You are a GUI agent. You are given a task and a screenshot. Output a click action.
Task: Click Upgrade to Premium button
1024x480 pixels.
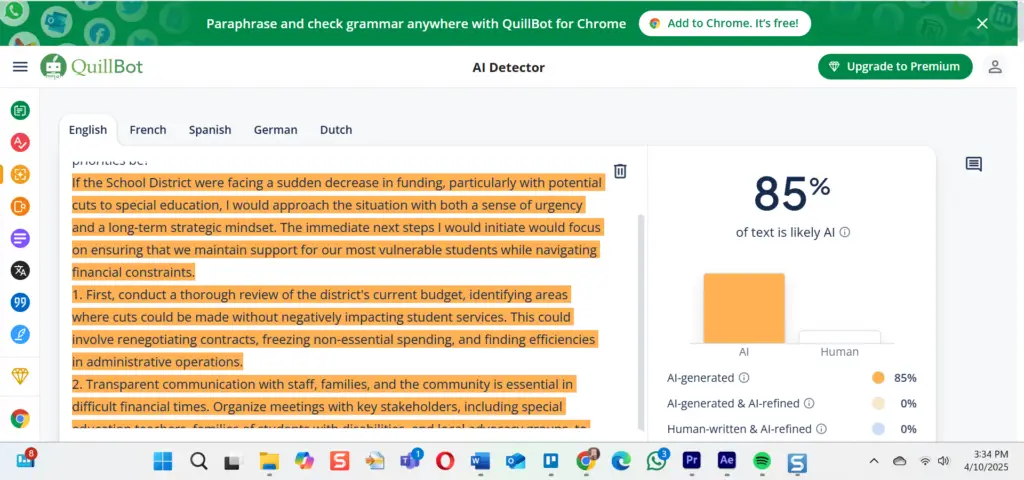pos(895,67)
